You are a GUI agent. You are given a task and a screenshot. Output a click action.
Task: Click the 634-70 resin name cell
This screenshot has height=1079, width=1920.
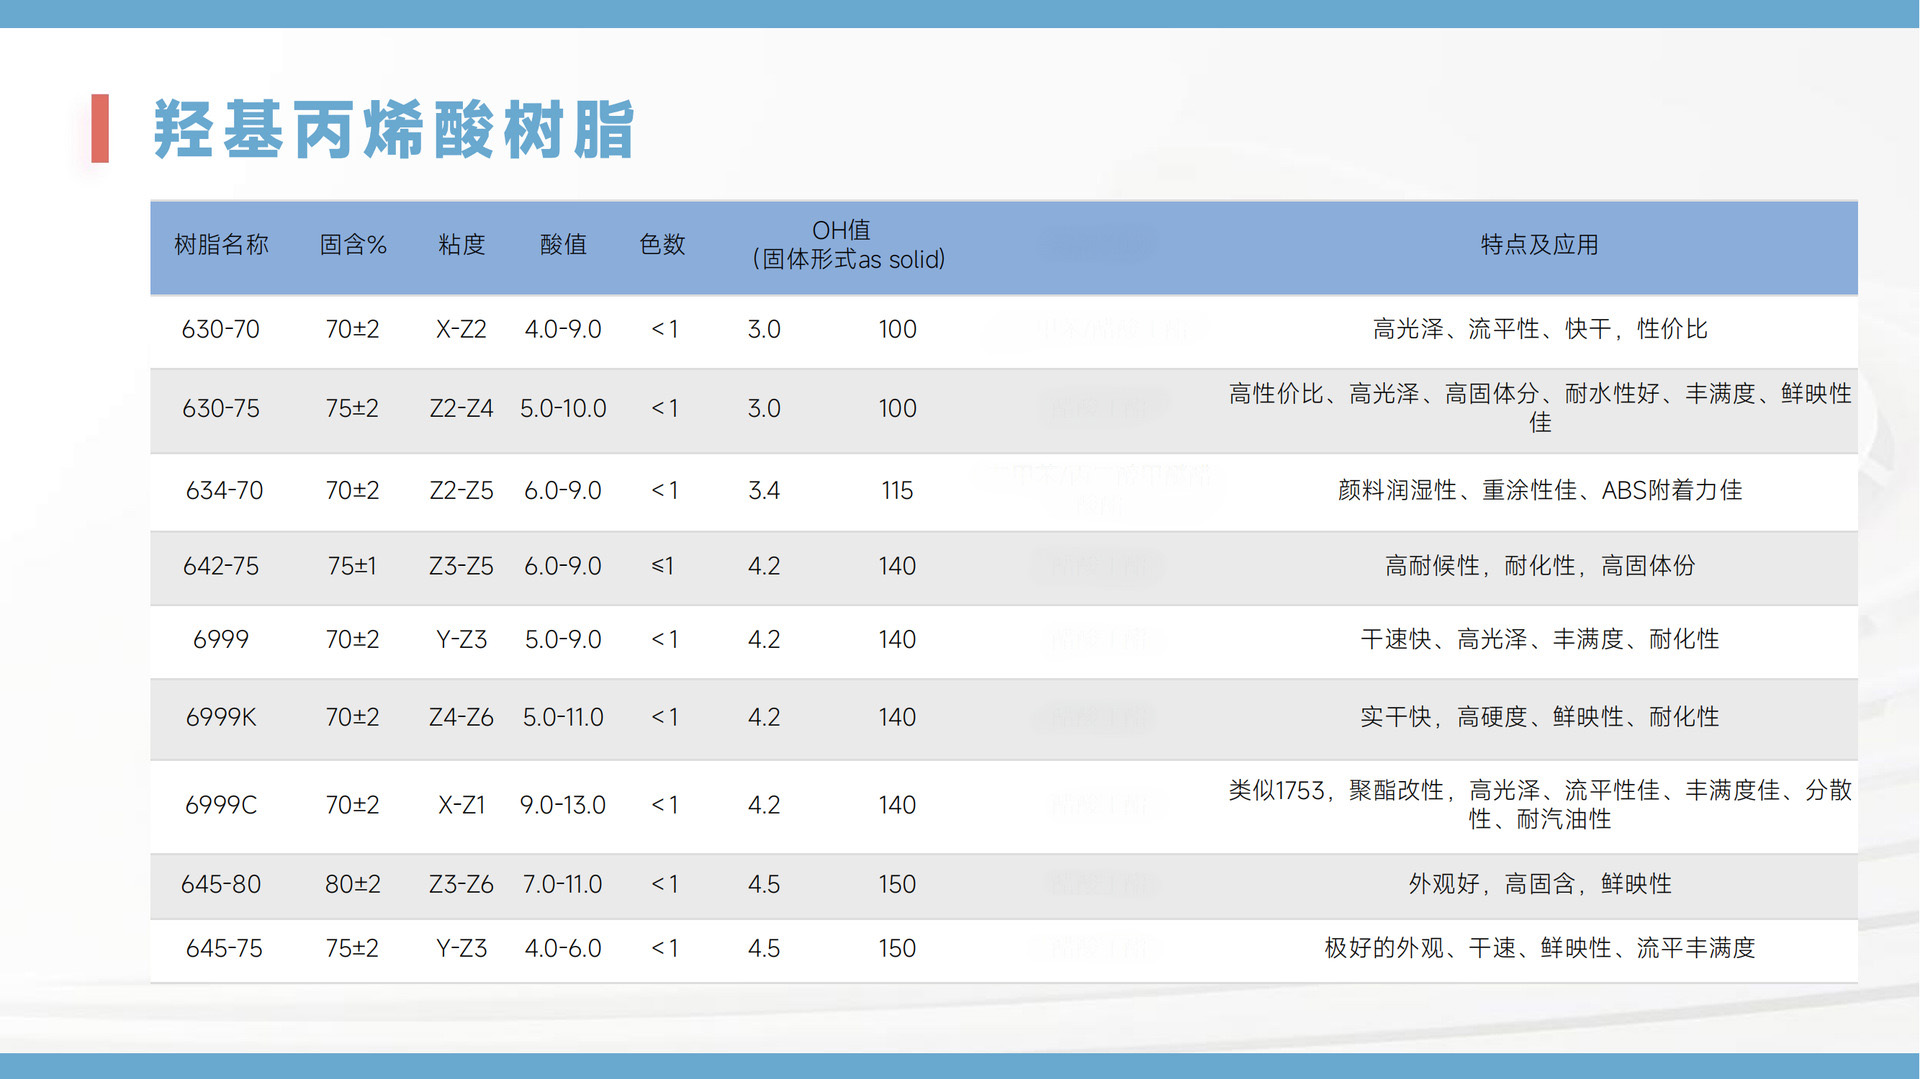tap(224, 490)
